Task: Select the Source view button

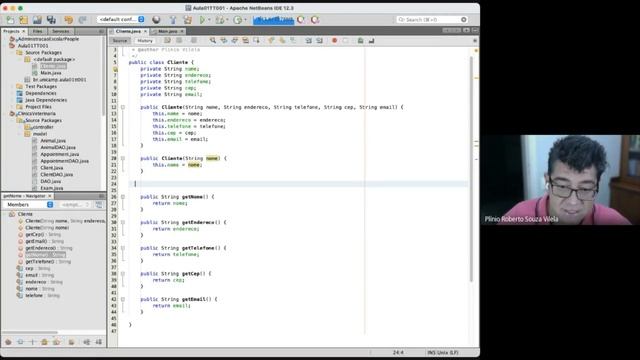Action: point(120,41)
